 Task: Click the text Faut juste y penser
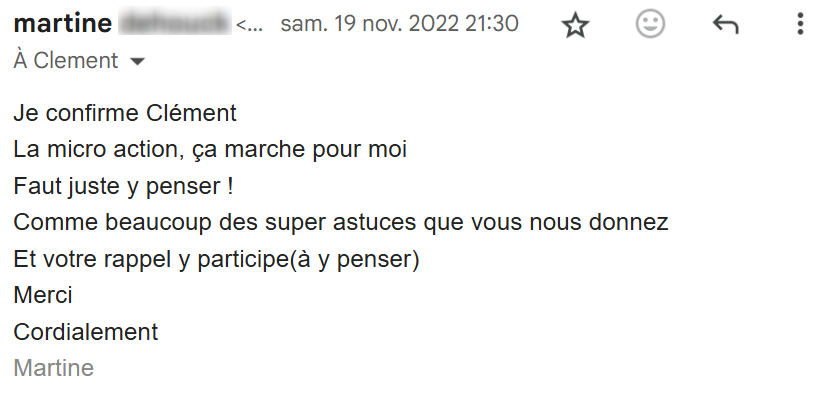pyautogui.click(x=123, y=186)
